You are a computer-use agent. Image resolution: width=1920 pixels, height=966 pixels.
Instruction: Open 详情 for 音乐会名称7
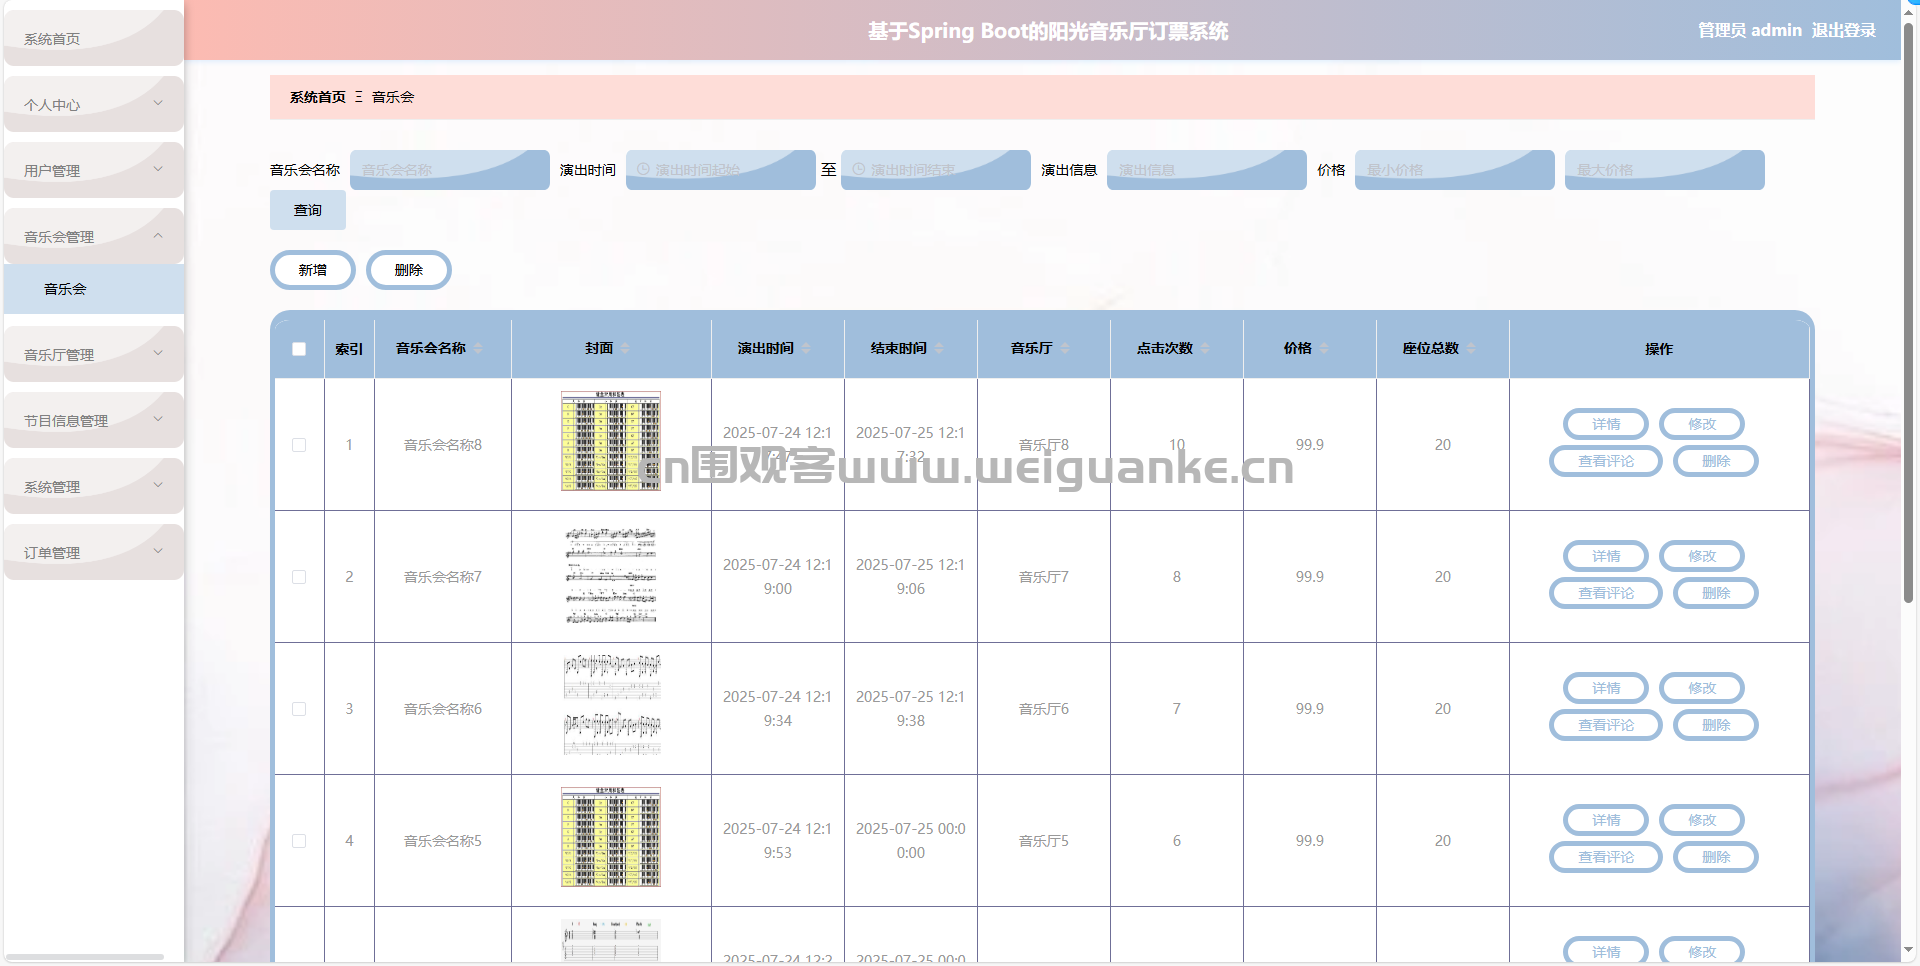(1606, 556)
